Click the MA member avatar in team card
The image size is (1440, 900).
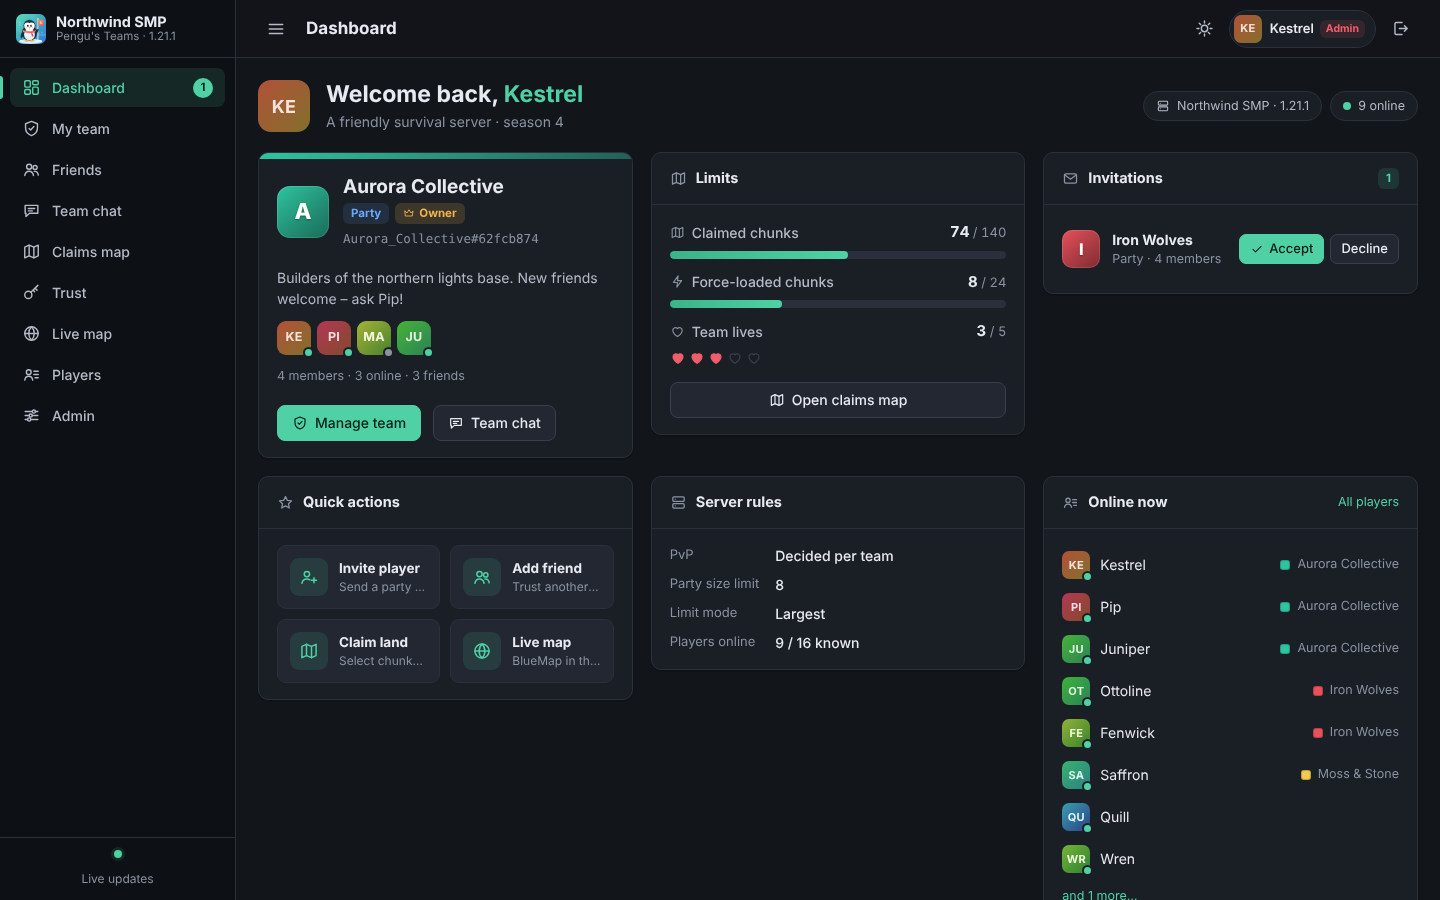(x=374, y=337)
